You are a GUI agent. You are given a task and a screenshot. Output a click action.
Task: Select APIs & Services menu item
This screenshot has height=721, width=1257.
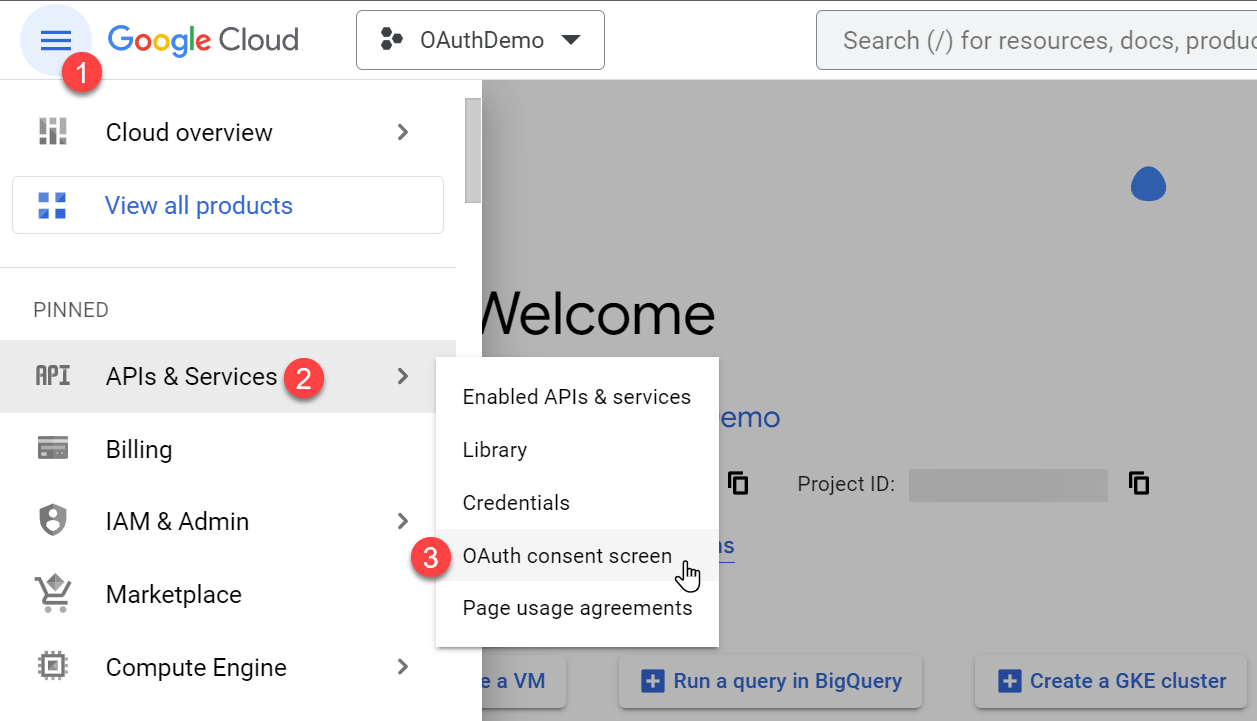pyautogui.click(x=228, y=376)
